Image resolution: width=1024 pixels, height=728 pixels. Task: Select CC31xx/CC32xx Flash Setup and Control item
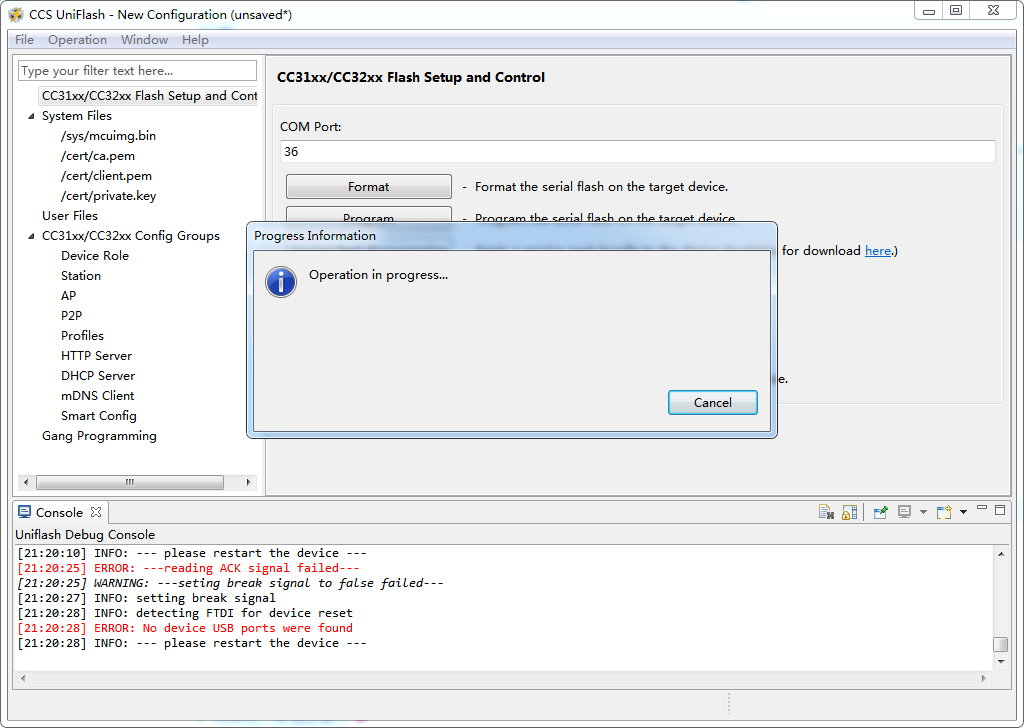(149, 96)
